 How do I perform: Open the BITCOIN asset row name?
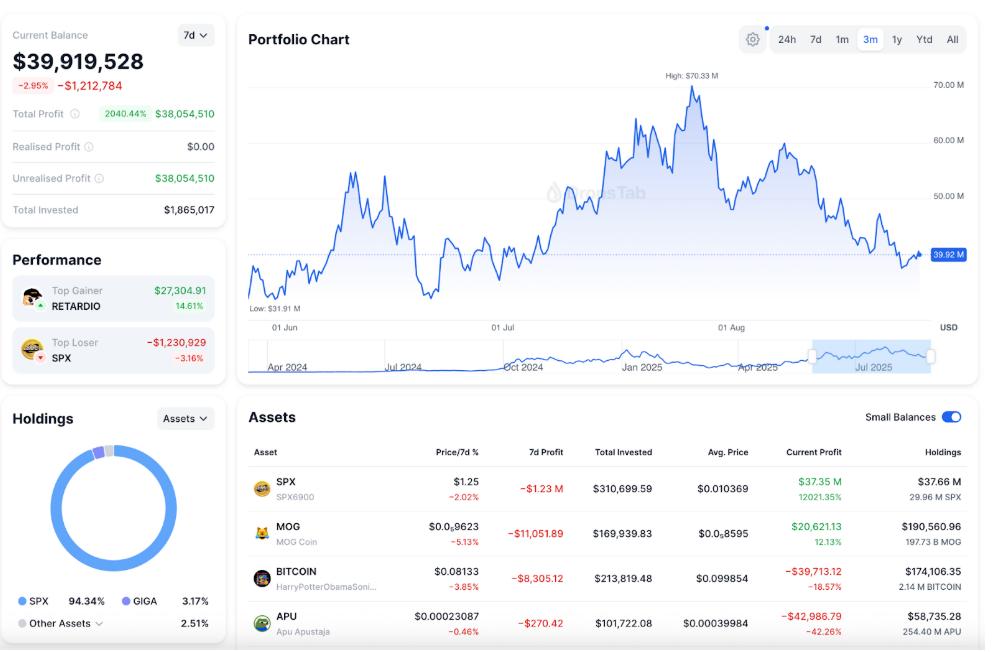tap(296, 572)
